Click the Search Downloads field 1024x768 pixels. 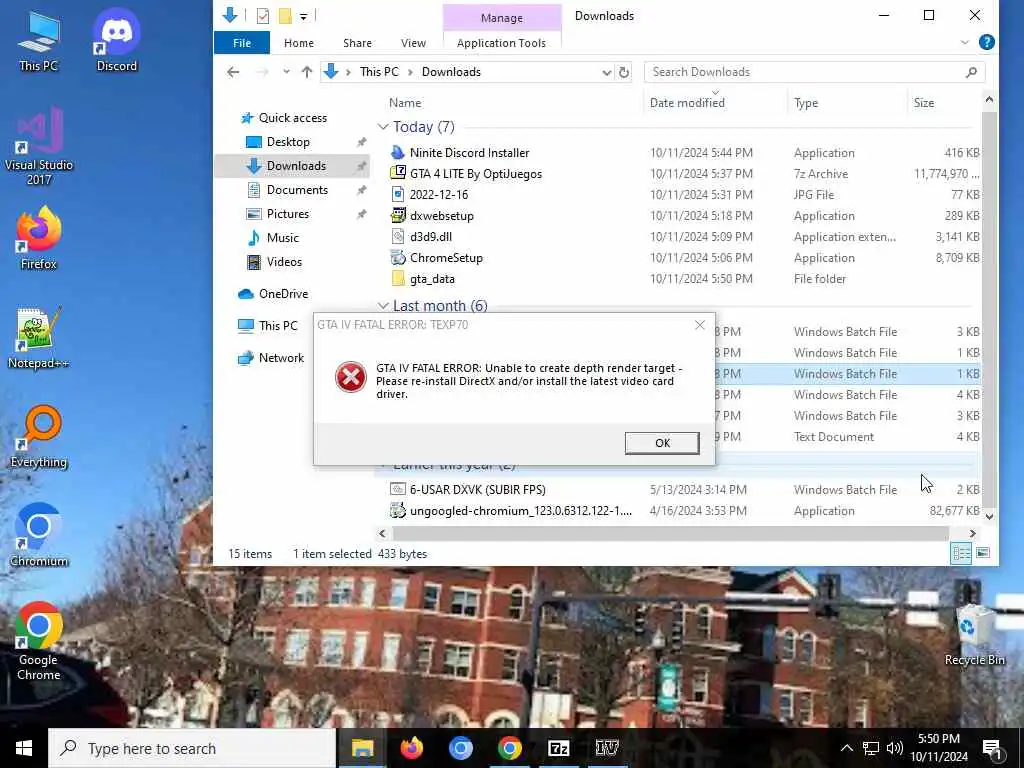coord(805,72)
